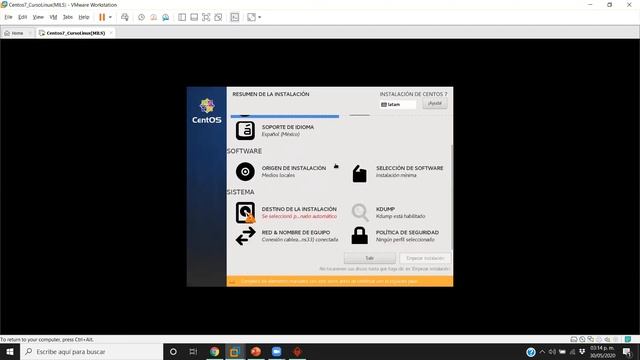The image size is (640, 360).
Task: Click 'RED & NOMBRE DE EQUIPO' label
Action: tap(296, 232)
